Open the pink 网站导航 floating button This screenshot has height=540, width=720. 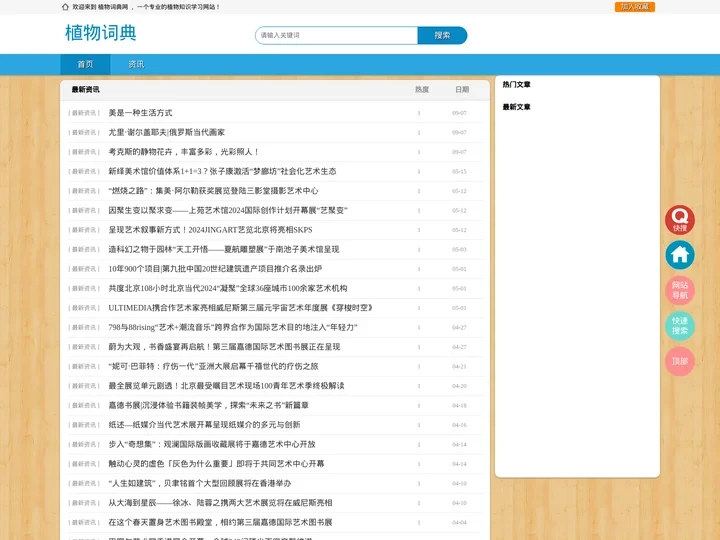coord(680,290)
